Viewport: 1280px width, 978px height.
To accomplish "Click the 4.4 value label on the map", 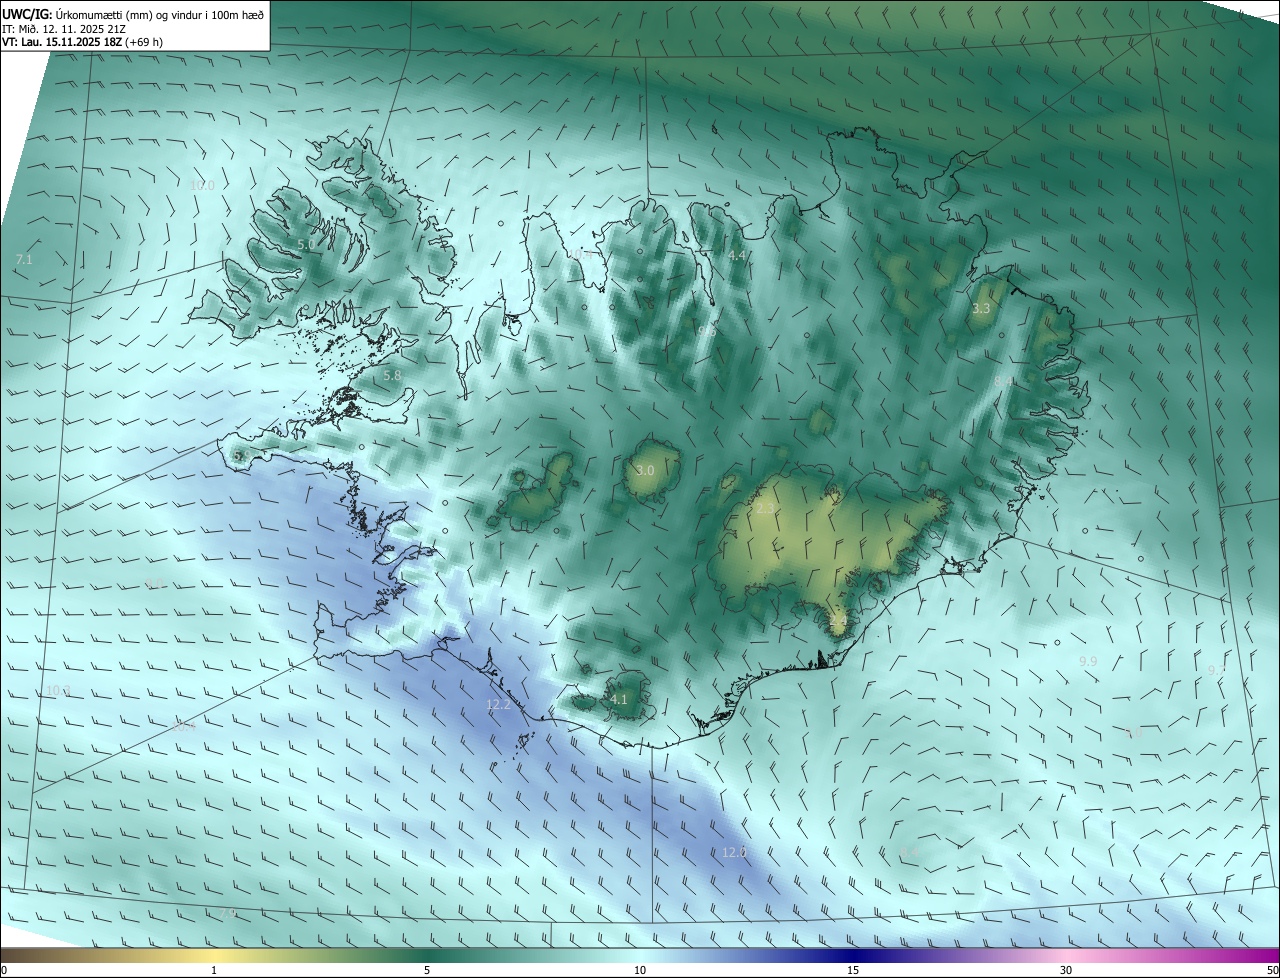I will point(737,256).
